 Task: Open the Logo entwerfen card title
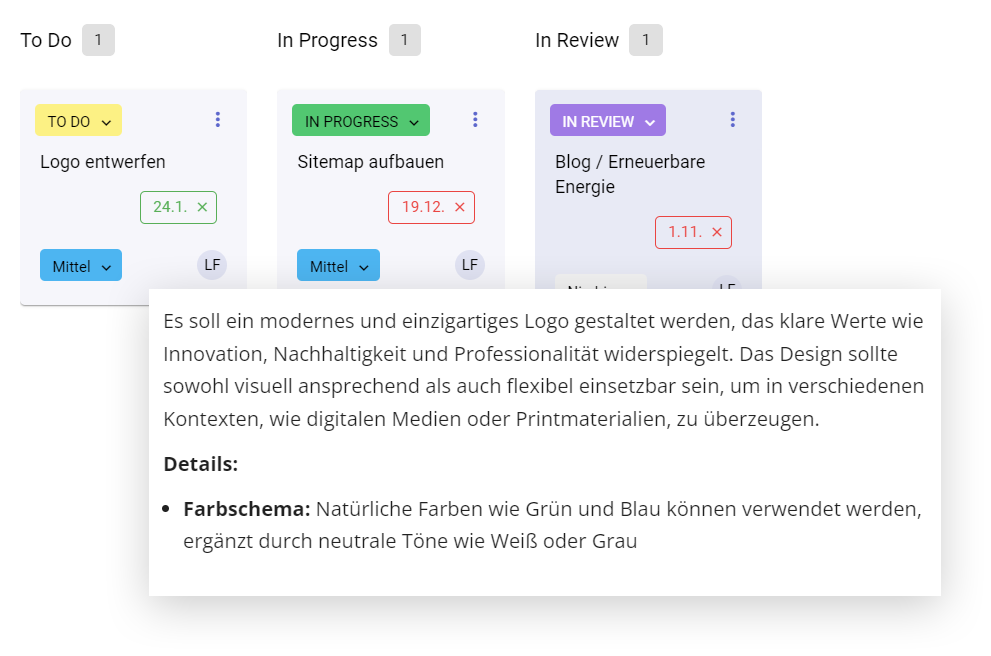[x=103, y=162]
